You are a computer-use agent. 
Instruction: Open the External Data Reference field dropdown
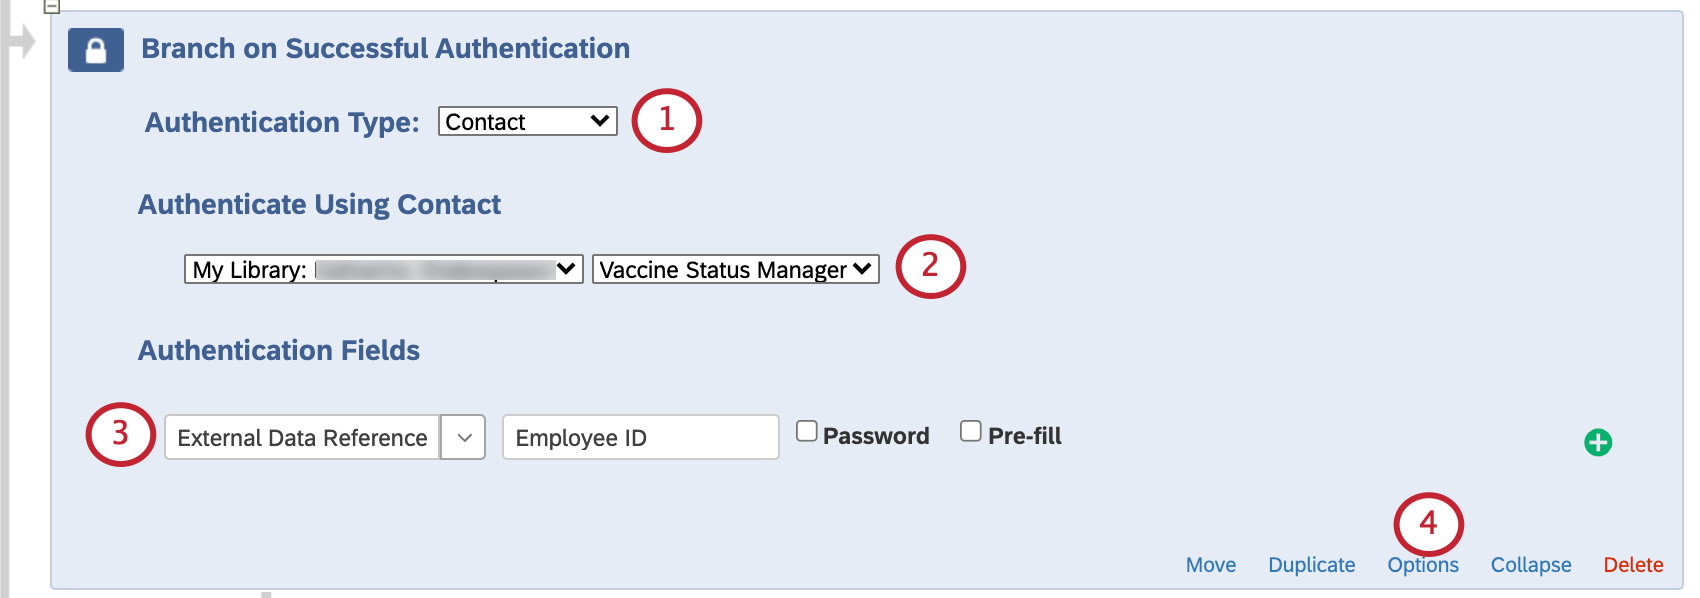tap(302, 437)
